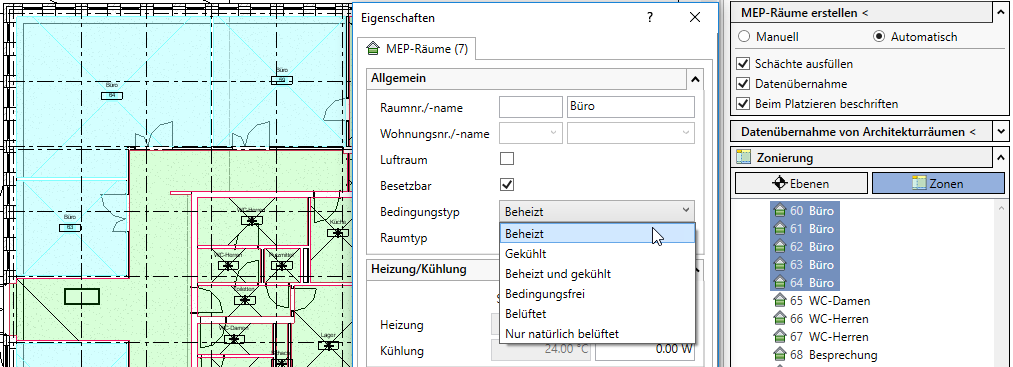Click the Lager room tag in floor plan

pyautogui.click(x=329, y=346)
